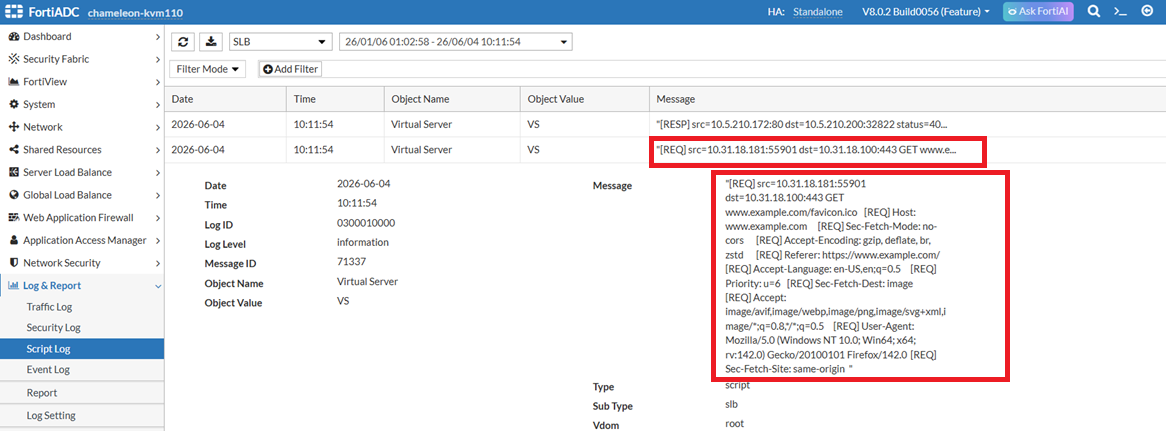Click the FortiADC logo icon
1166x431 pixels.
16,12
